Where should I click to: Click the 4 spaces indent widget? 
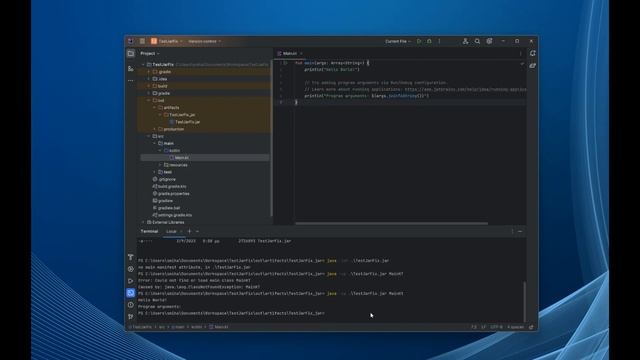coord(516,327)
